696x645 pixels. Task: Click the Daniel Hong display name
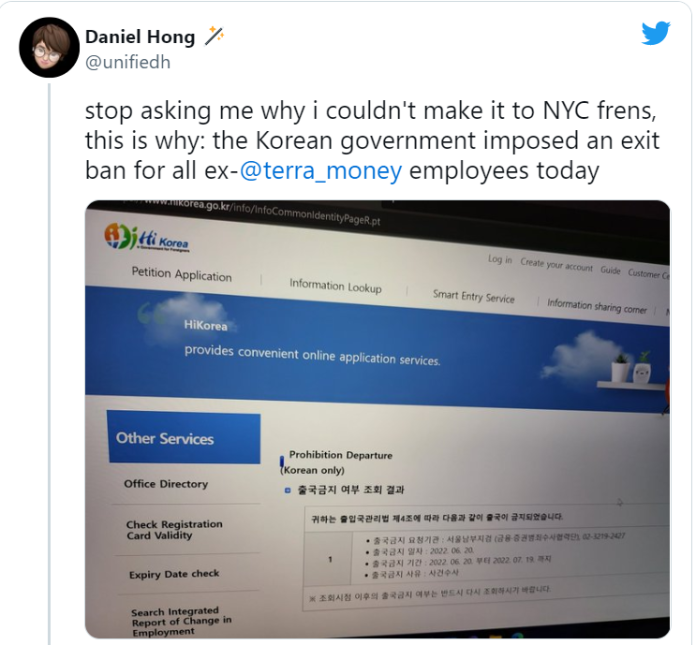(140, 37)
